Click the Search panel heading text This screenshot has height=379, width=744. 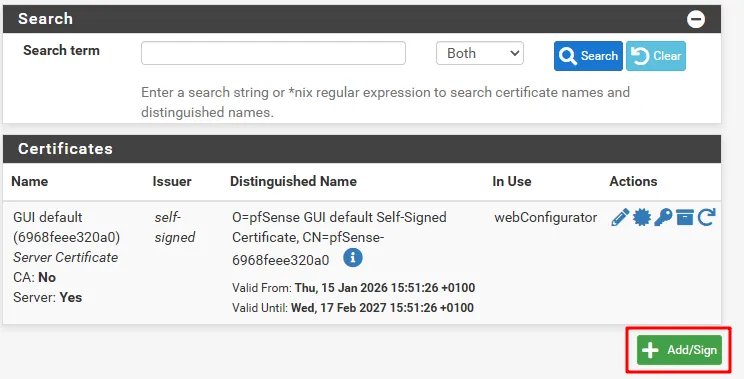point(45,18)
